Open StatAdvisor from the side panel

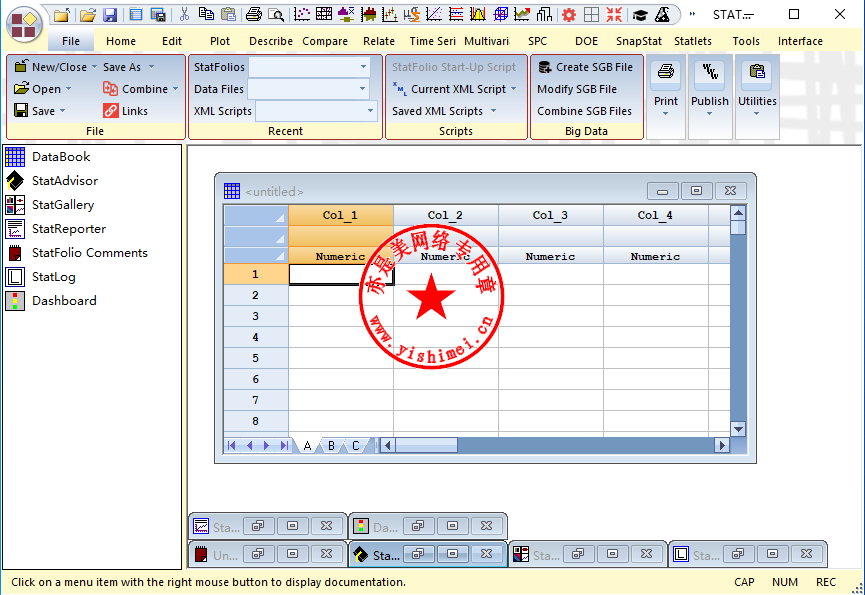pos(51,181)
